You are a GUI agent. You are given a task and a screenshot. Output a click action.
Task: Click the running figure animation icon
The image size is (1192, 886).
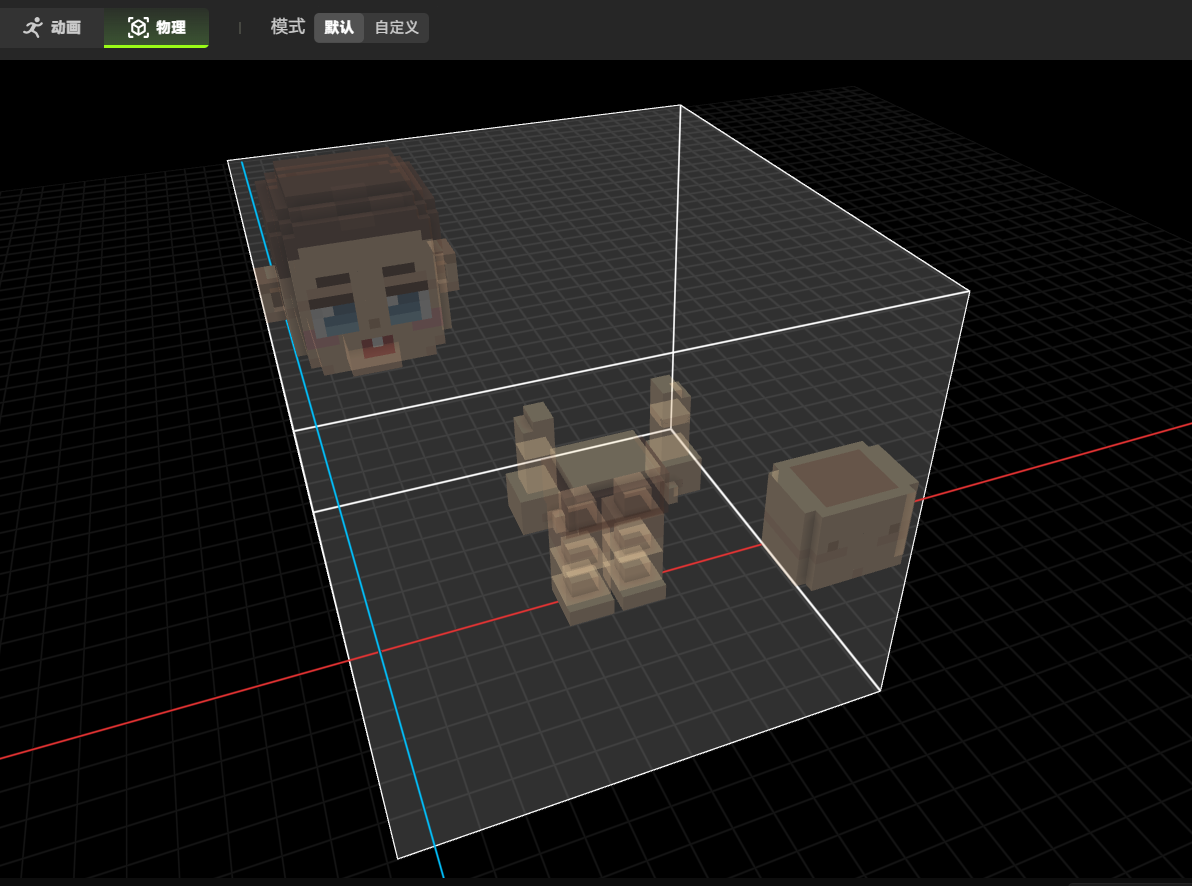pos(34,28)
